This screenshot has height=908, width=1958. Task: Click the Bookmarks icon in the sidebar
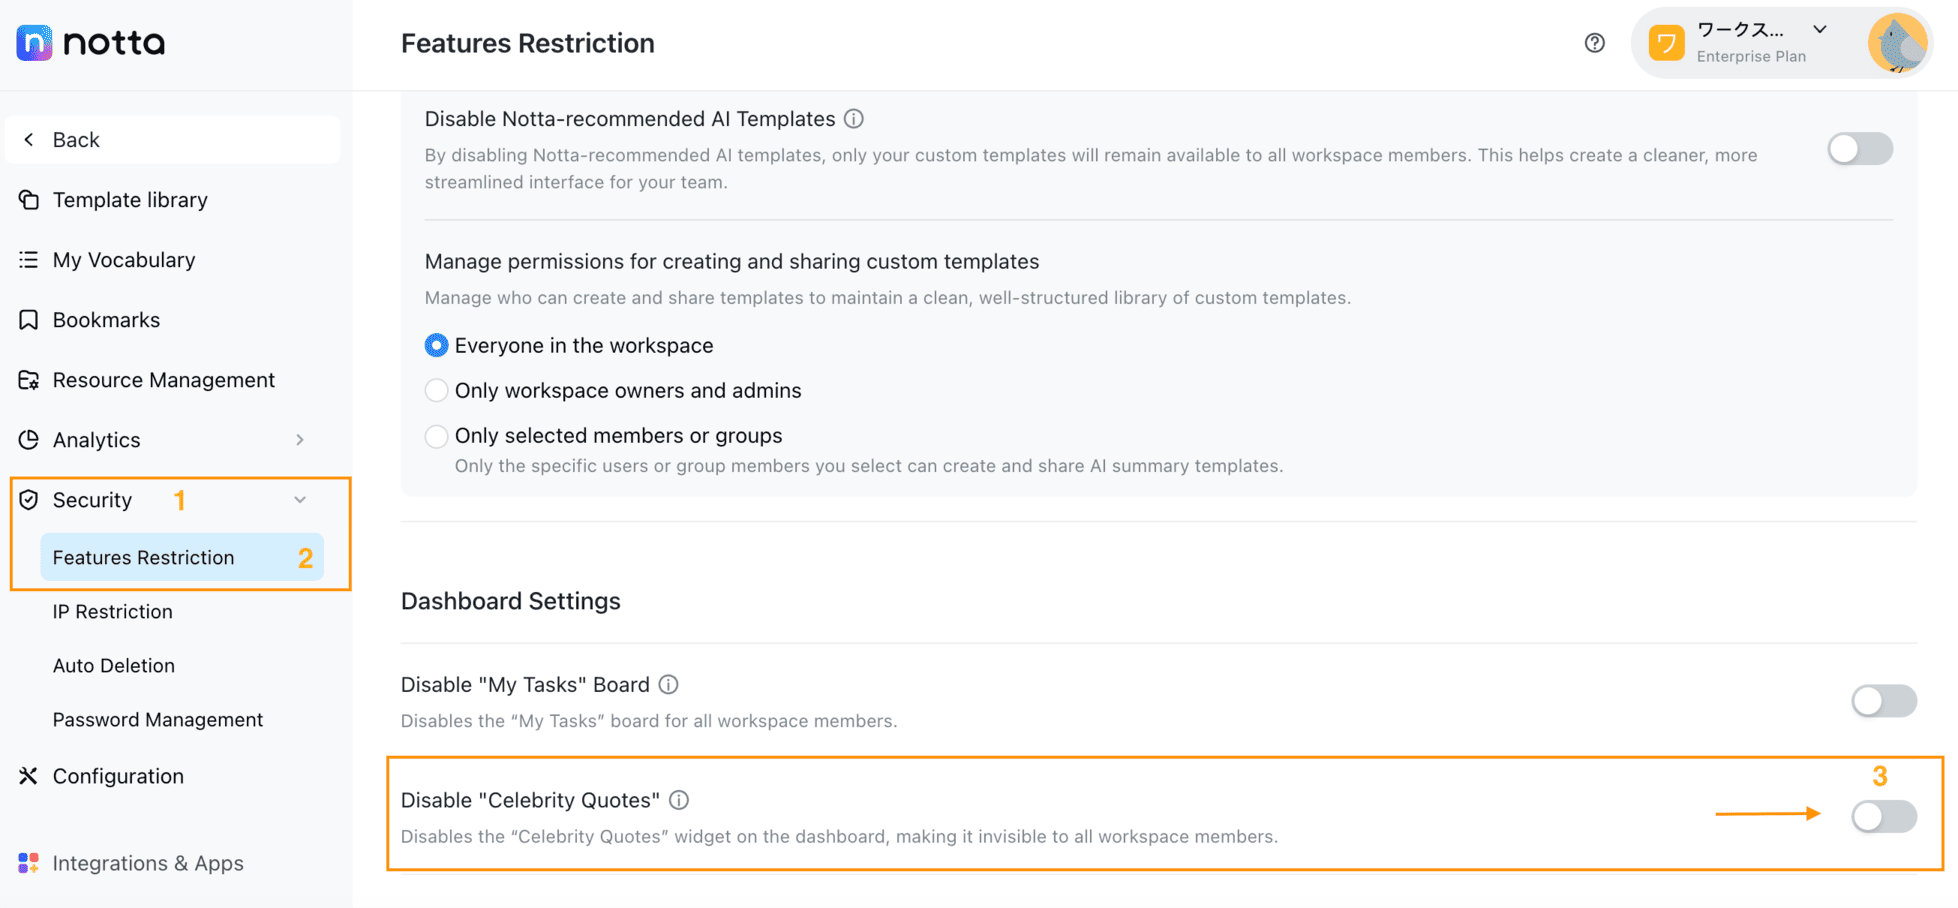click(29, 320)
